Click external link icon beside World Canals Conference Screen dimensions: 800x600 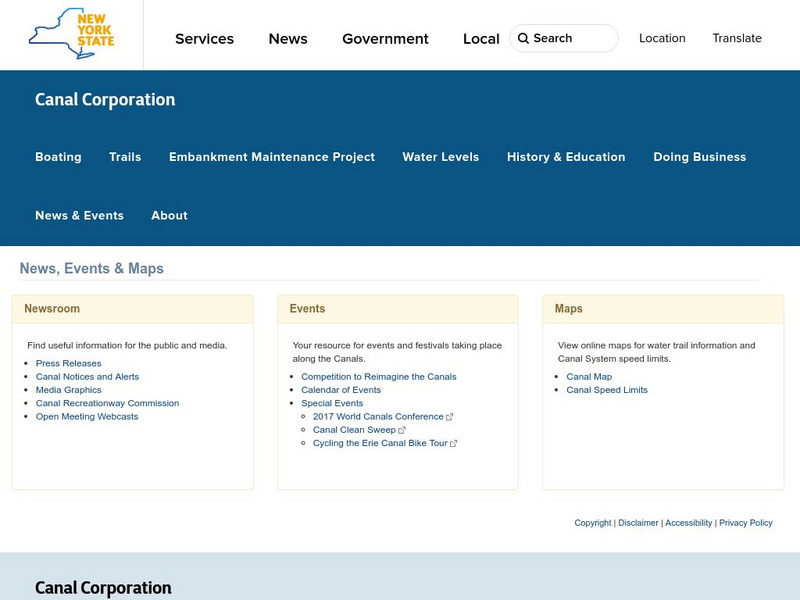coord(450,417)
